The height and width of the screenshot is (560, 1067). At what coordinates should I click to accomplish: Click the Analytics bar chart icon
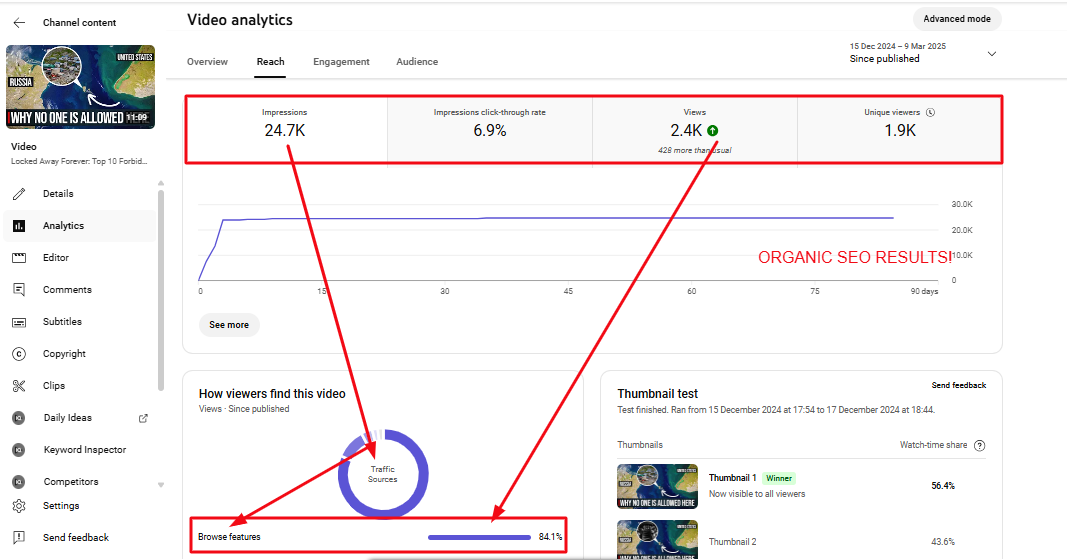pos(19,226)
